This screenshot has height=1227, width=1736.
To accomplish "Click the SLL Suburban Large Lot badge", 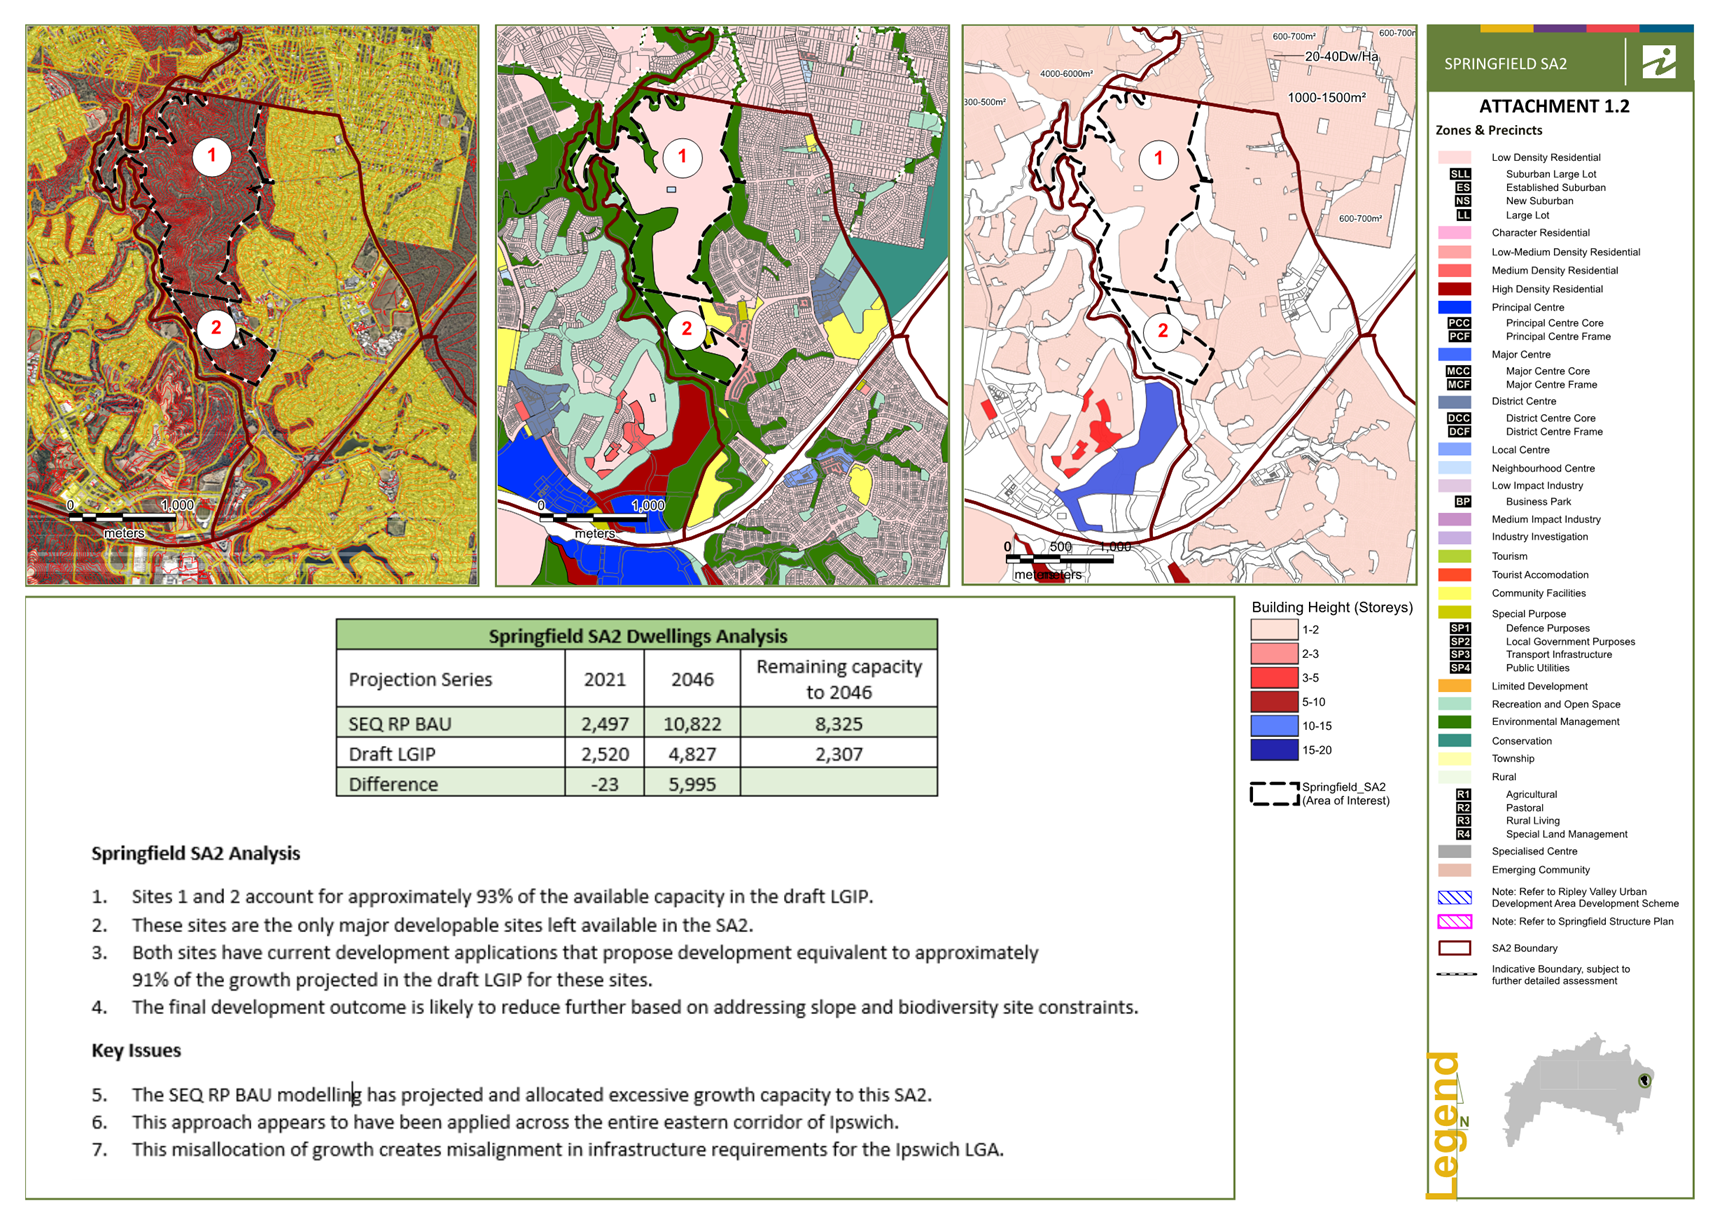I will click(x=1461, y=174).
